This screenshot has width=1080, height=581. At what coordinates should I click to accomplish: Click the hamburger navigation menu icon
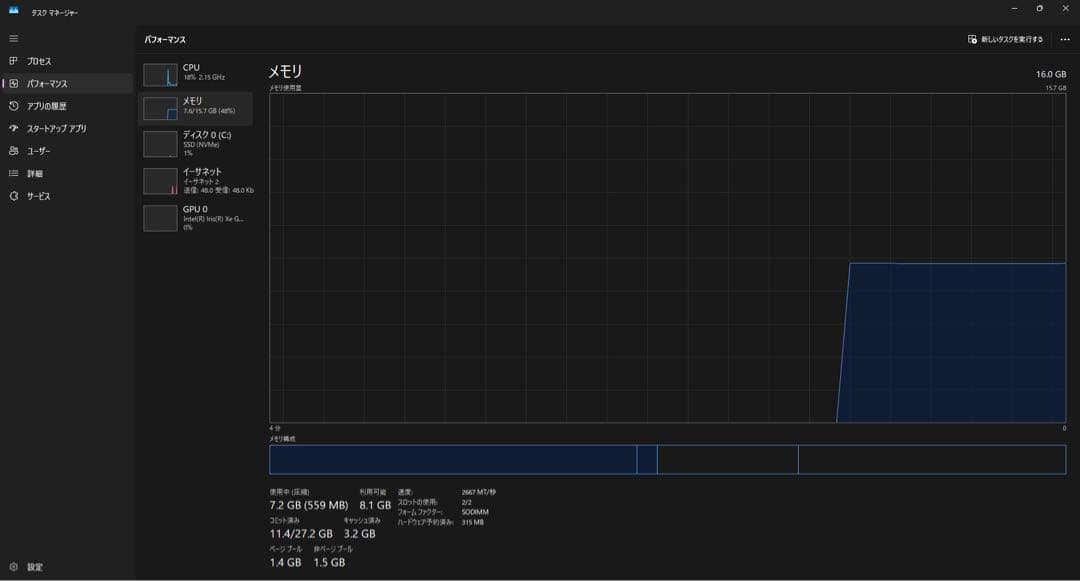(x=14, y=38)
